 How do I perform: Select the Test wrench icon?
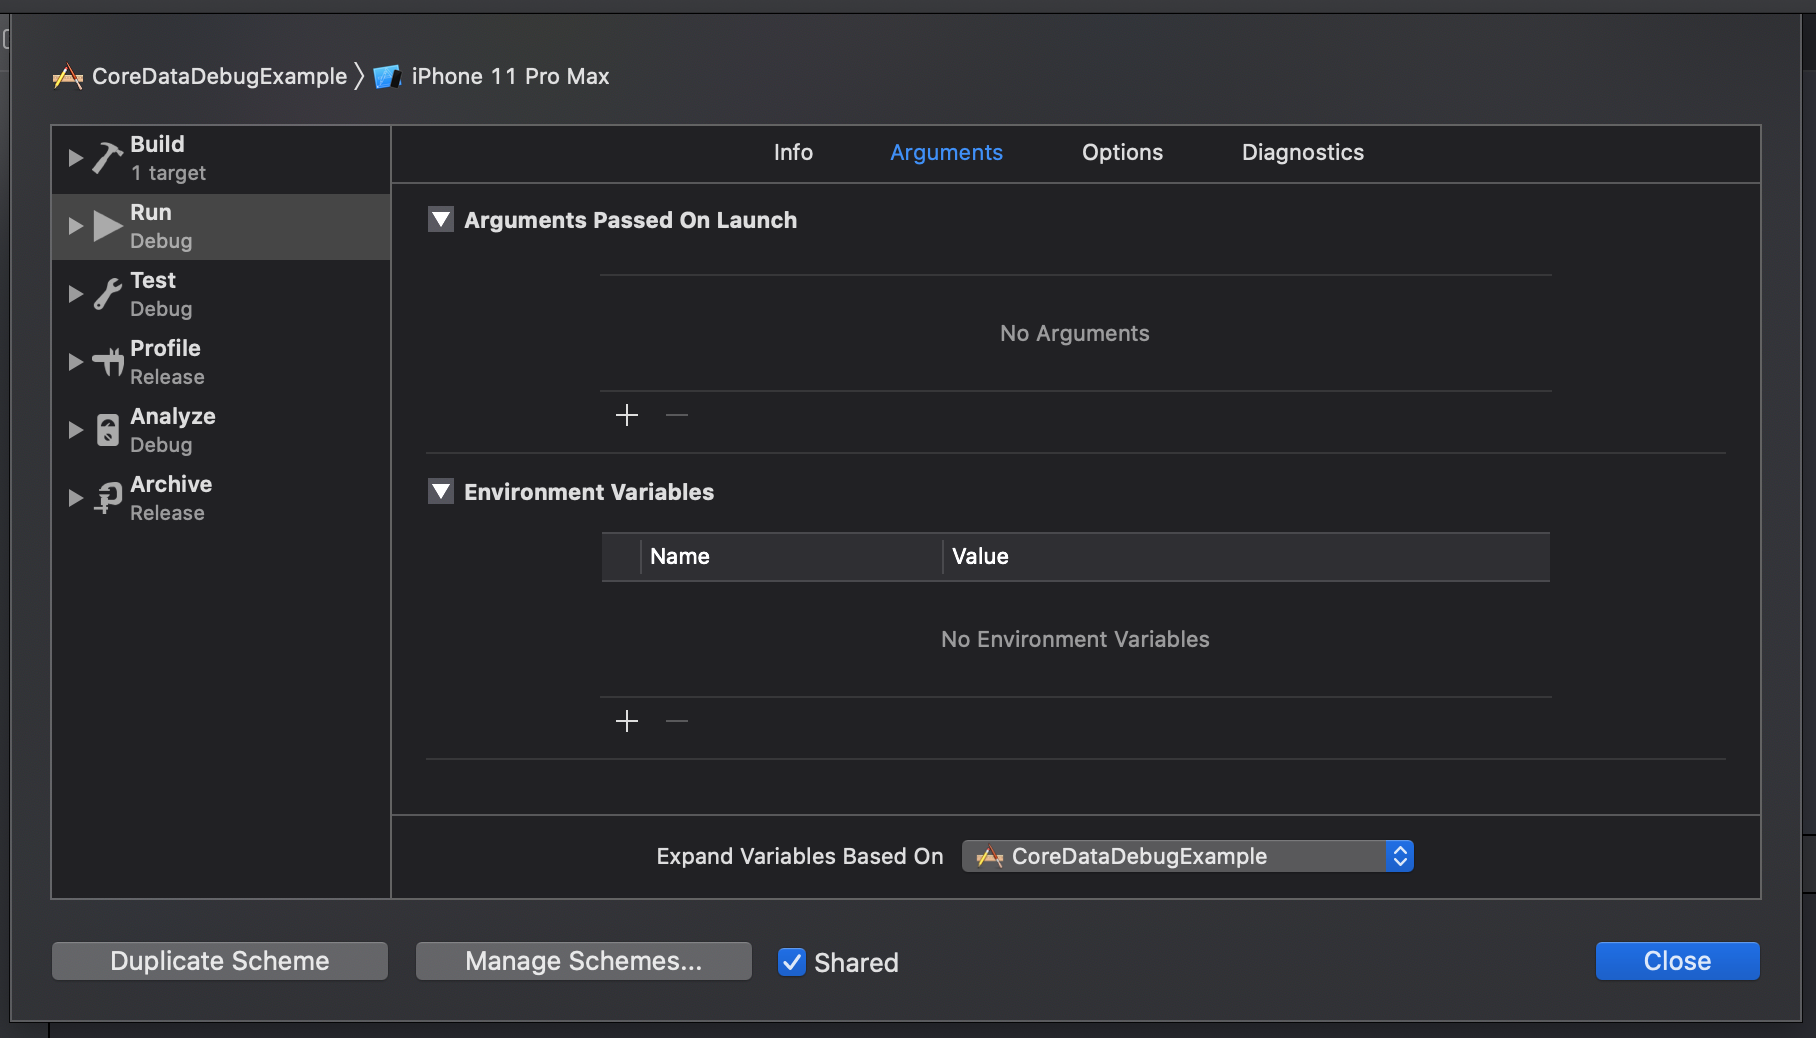click(107, 294)
